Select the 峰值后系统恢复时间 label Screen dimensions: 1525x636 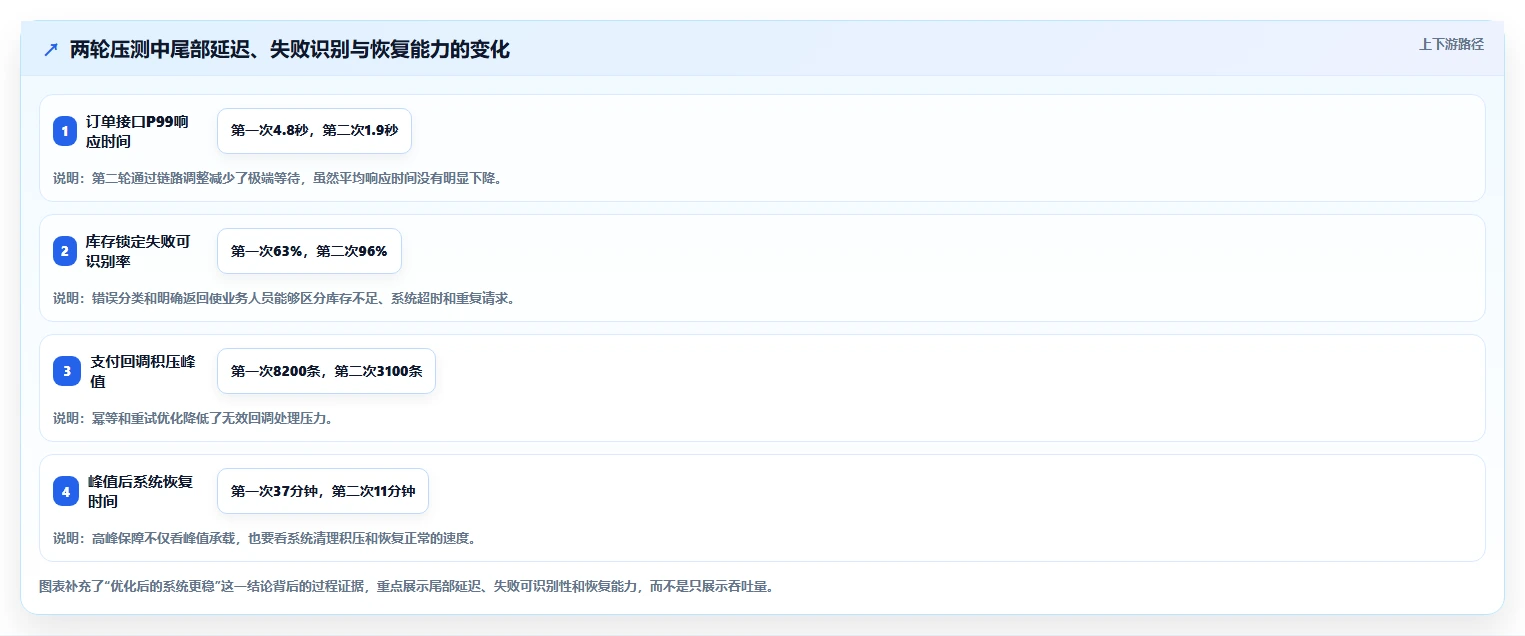[140, 491]
